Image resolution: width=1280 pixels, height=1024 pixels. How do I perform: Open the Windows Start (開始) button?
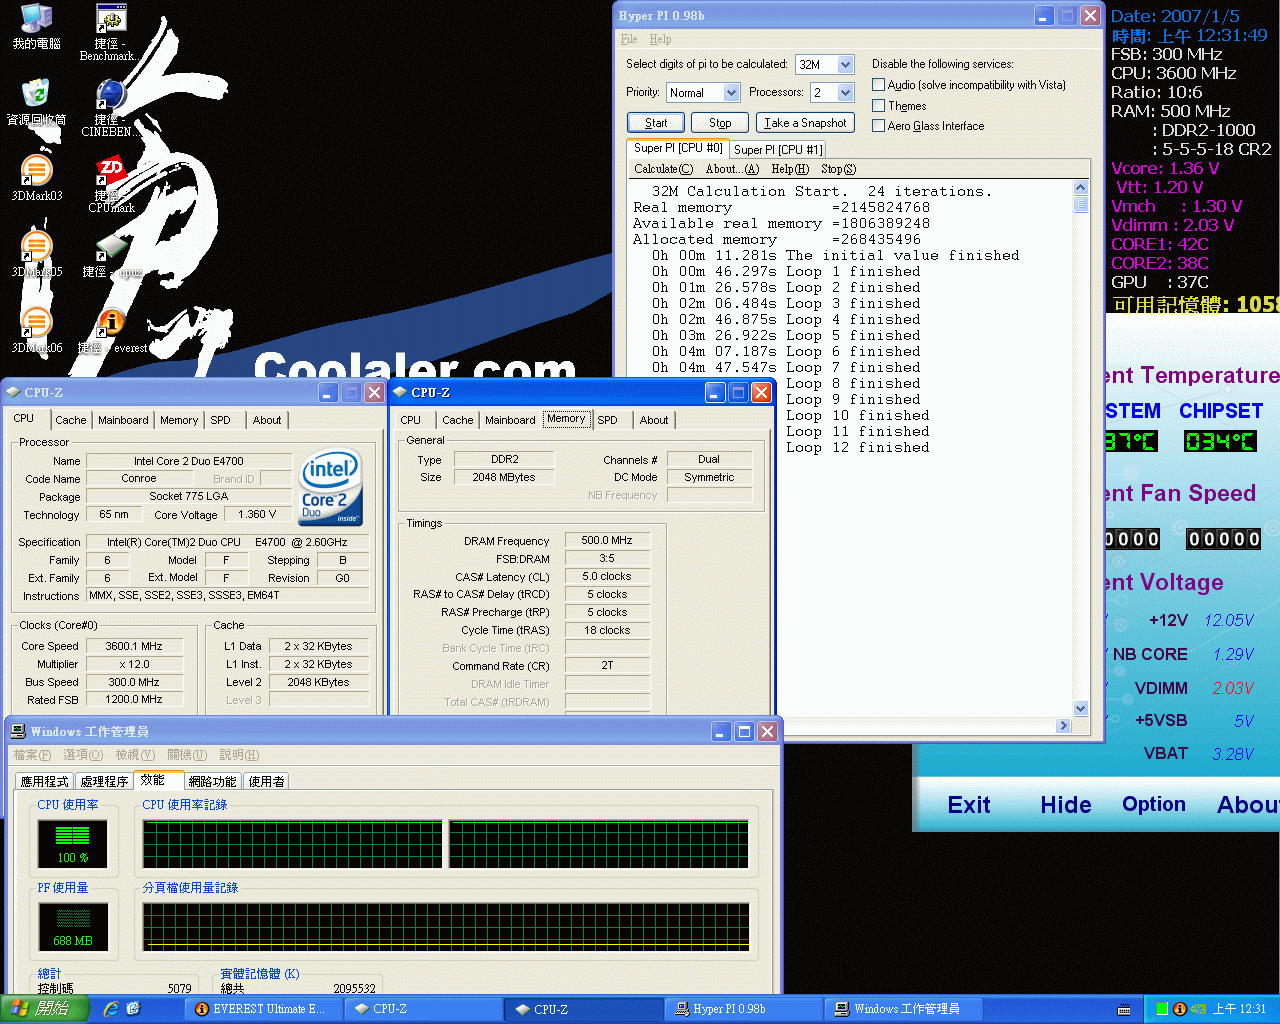click(x=44, y=1009)
